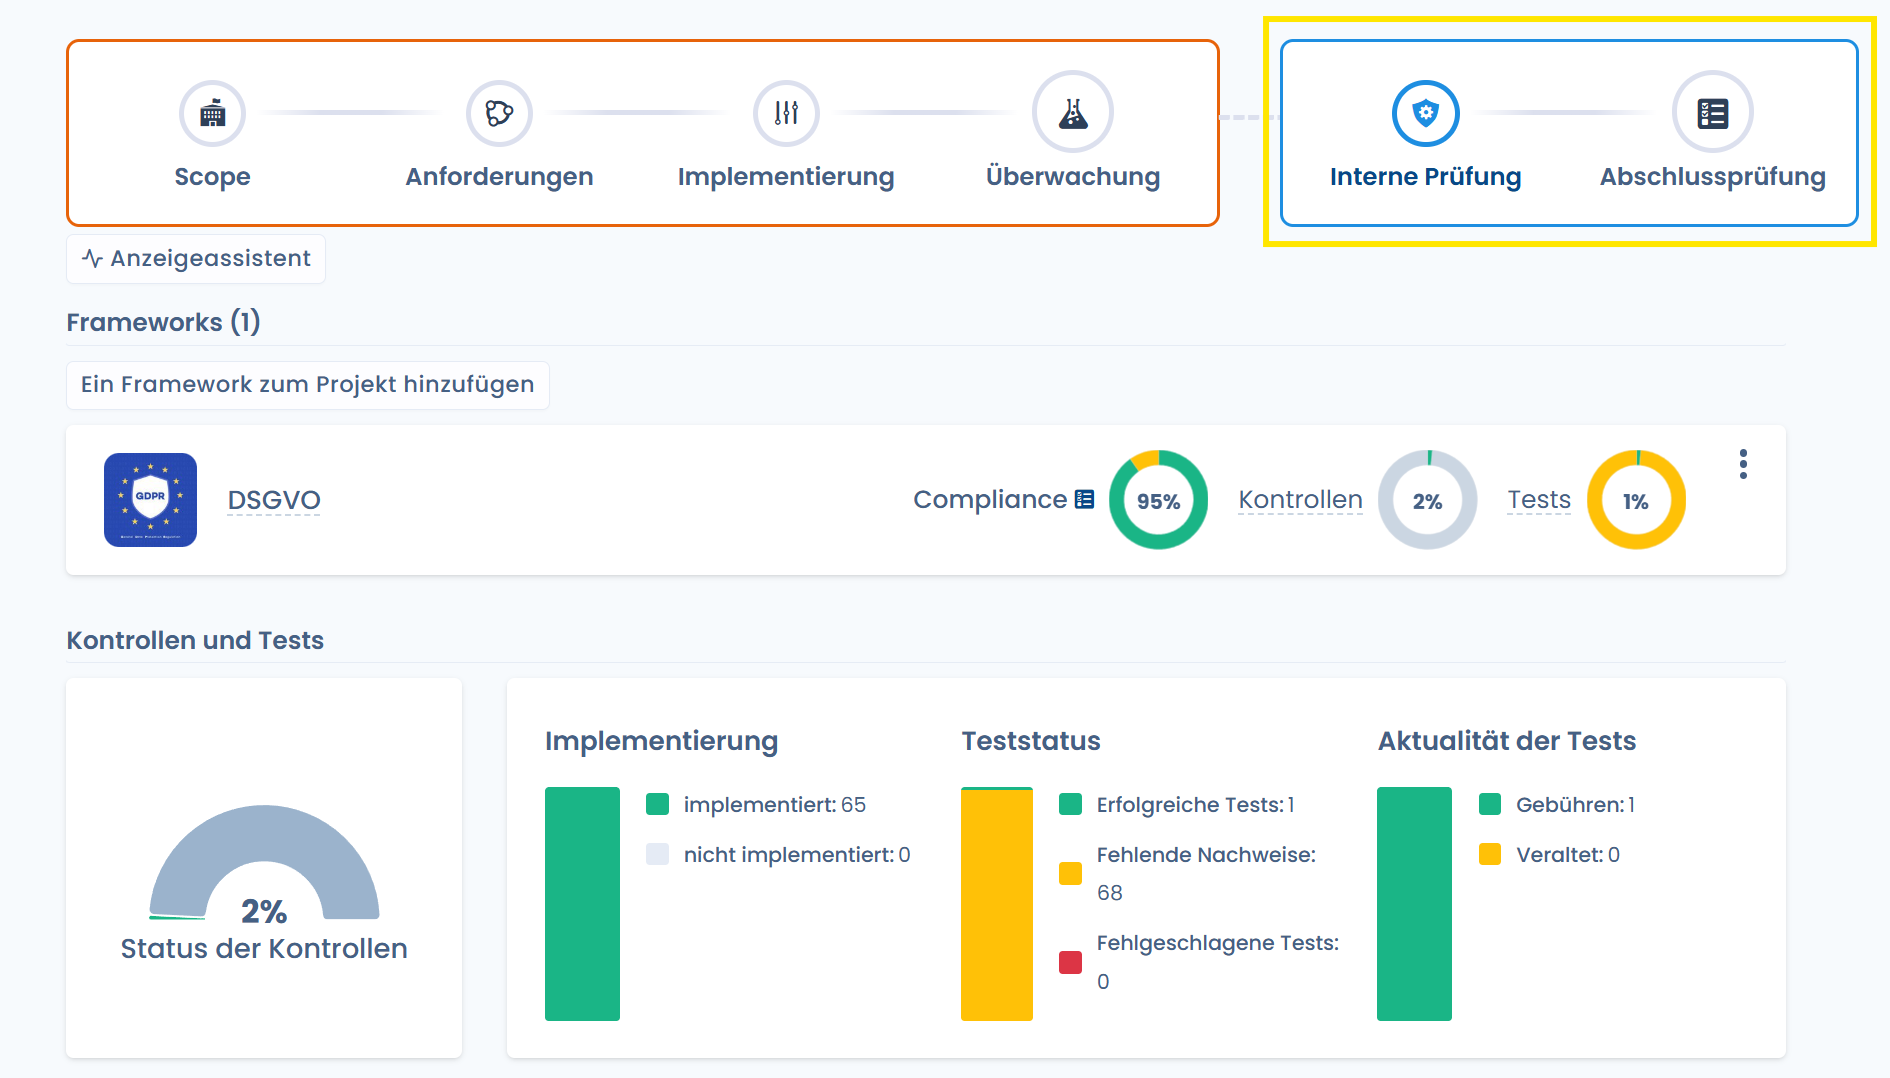
Task: Click the green implementiert legend swatch
Action: click(x=657, y=804)
